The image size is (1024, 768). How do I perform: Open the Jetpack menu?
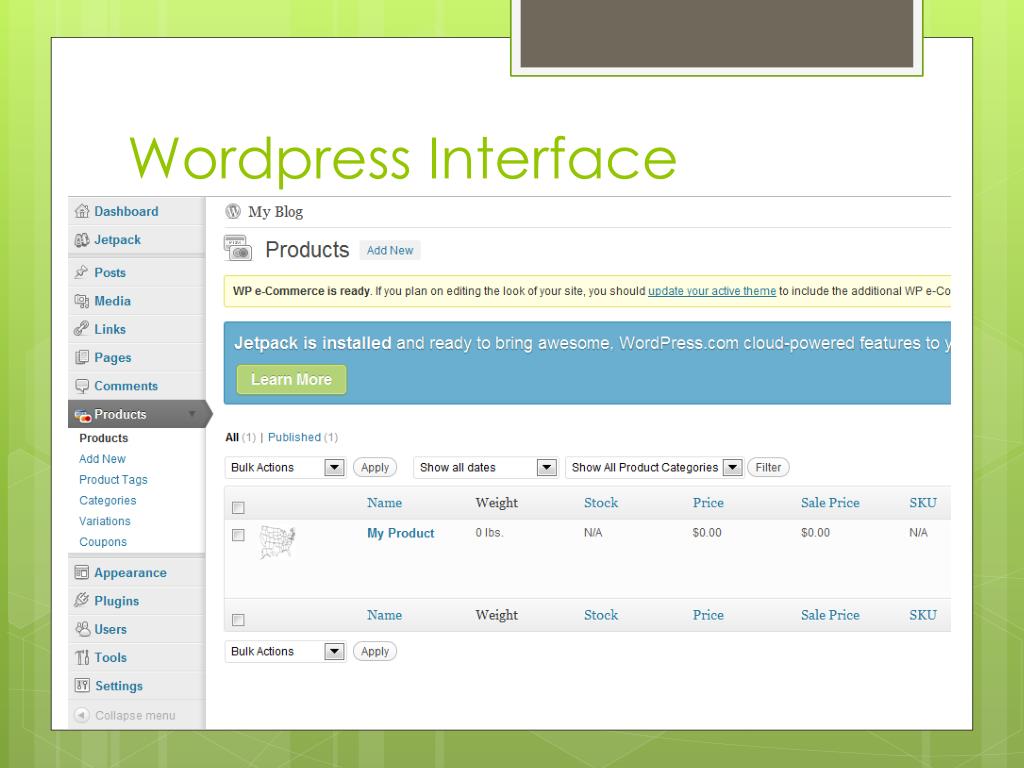tap(118, 240)
